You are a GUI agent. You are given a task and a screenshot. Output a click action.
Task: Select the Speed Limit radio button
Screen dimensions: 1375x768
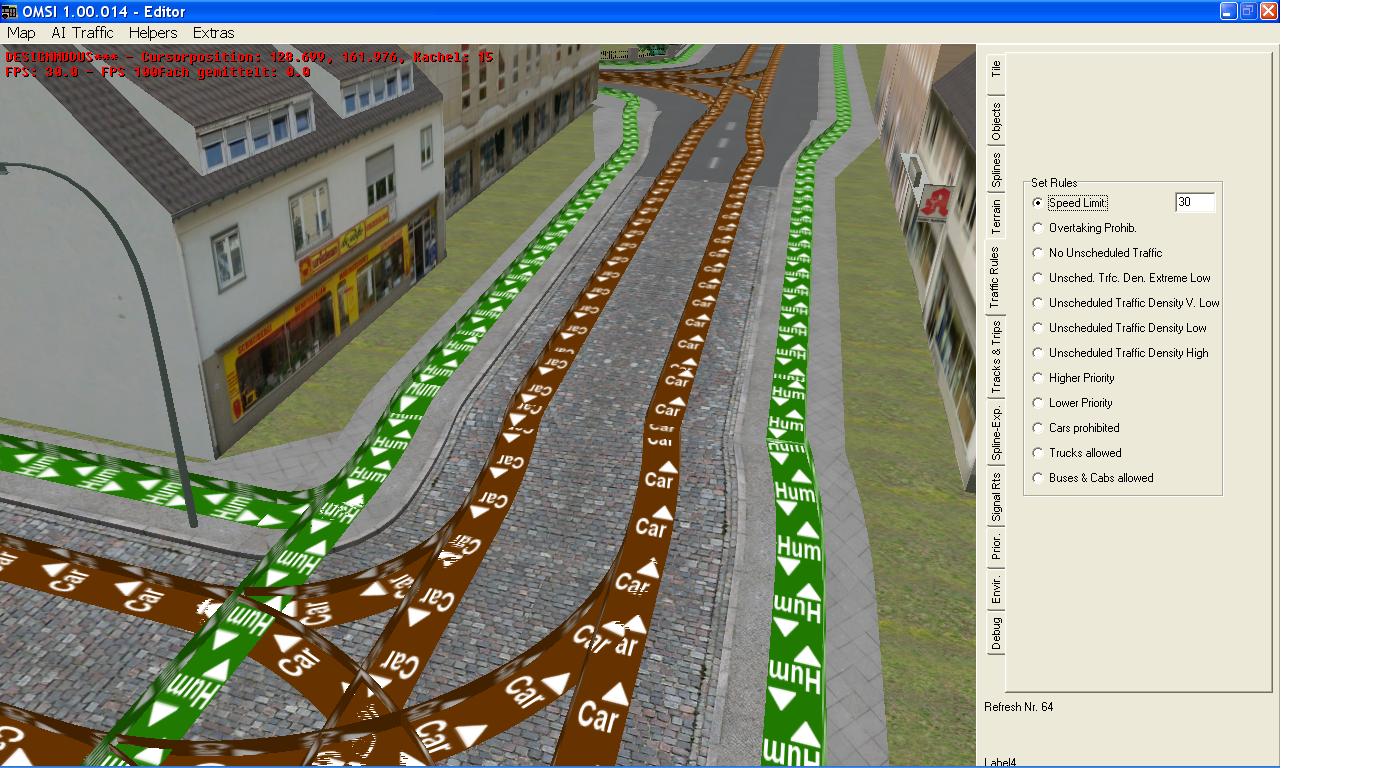[x=1038, y=203]
